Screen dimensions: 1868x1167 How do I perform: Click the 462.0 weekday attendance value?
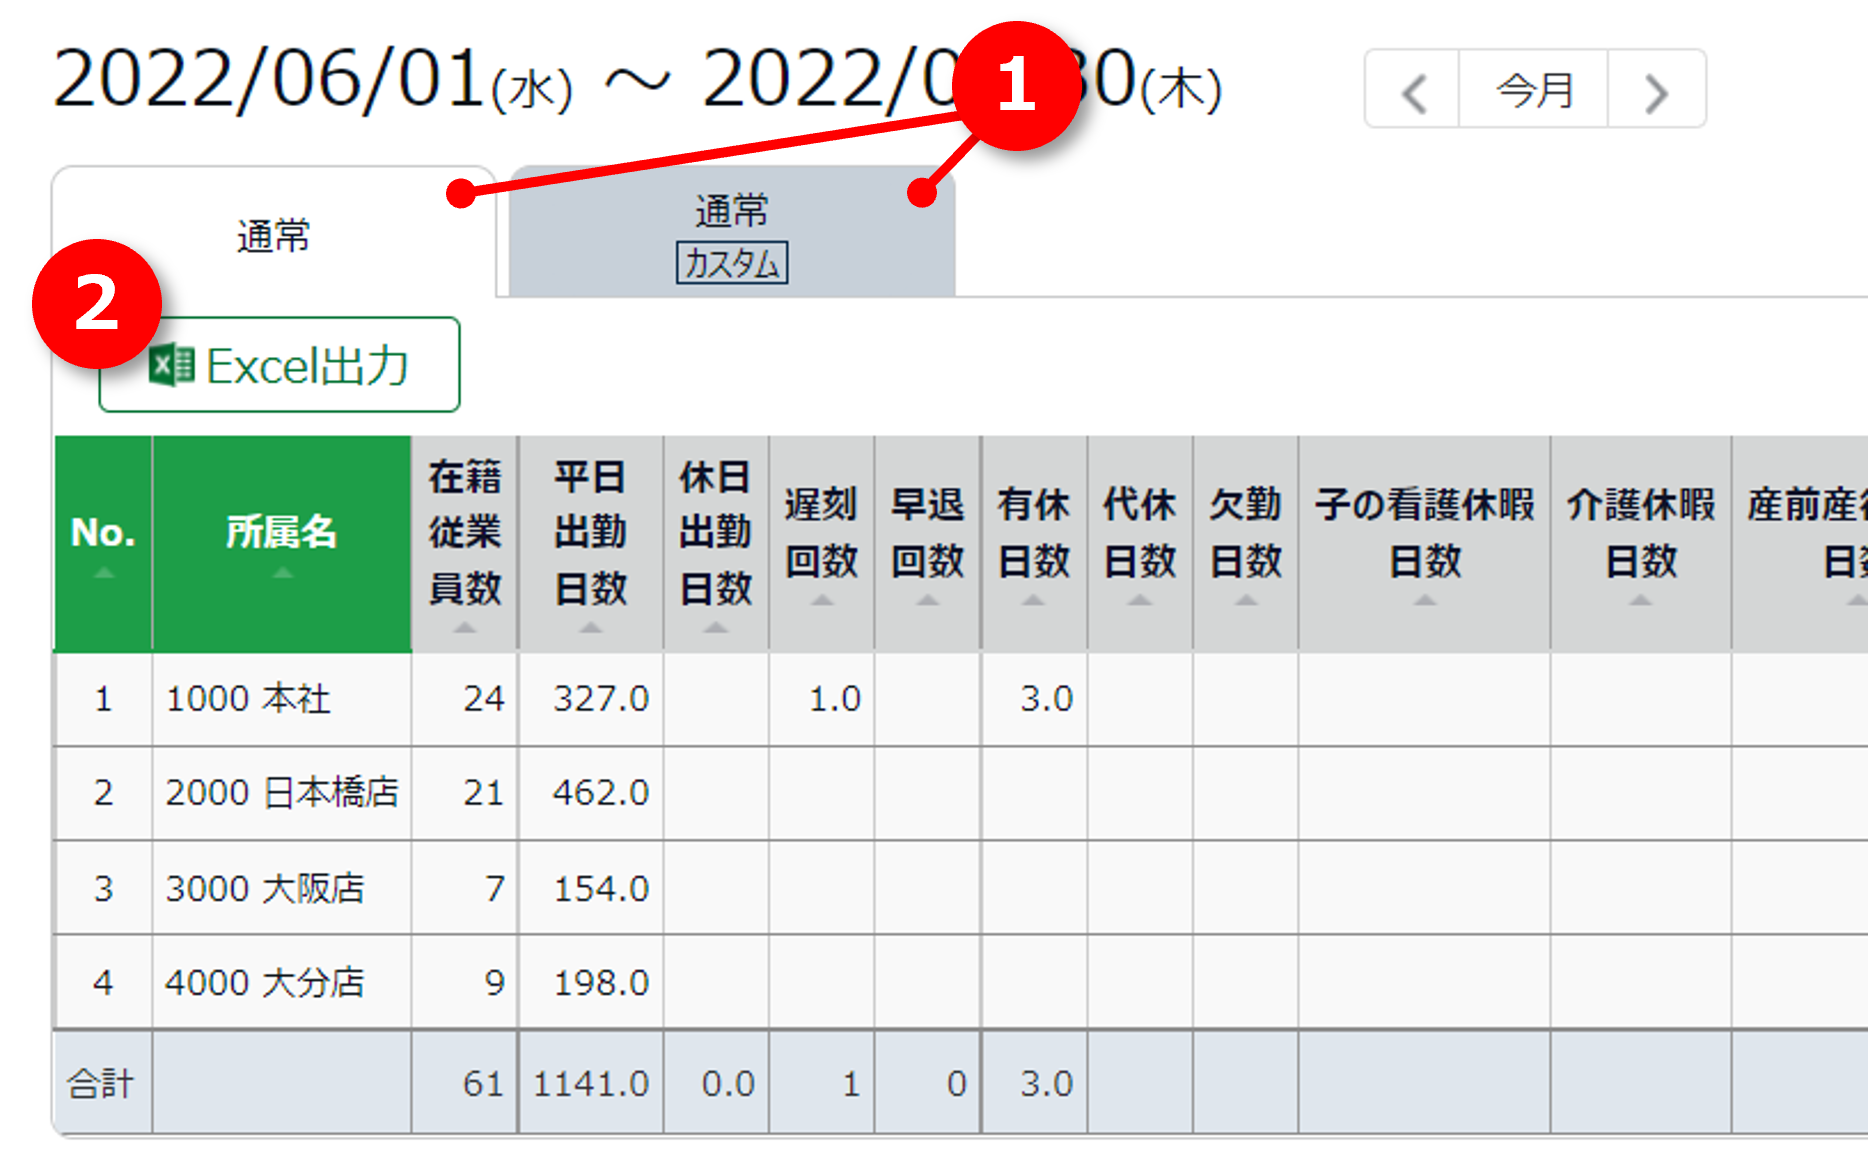pos(601,792)
